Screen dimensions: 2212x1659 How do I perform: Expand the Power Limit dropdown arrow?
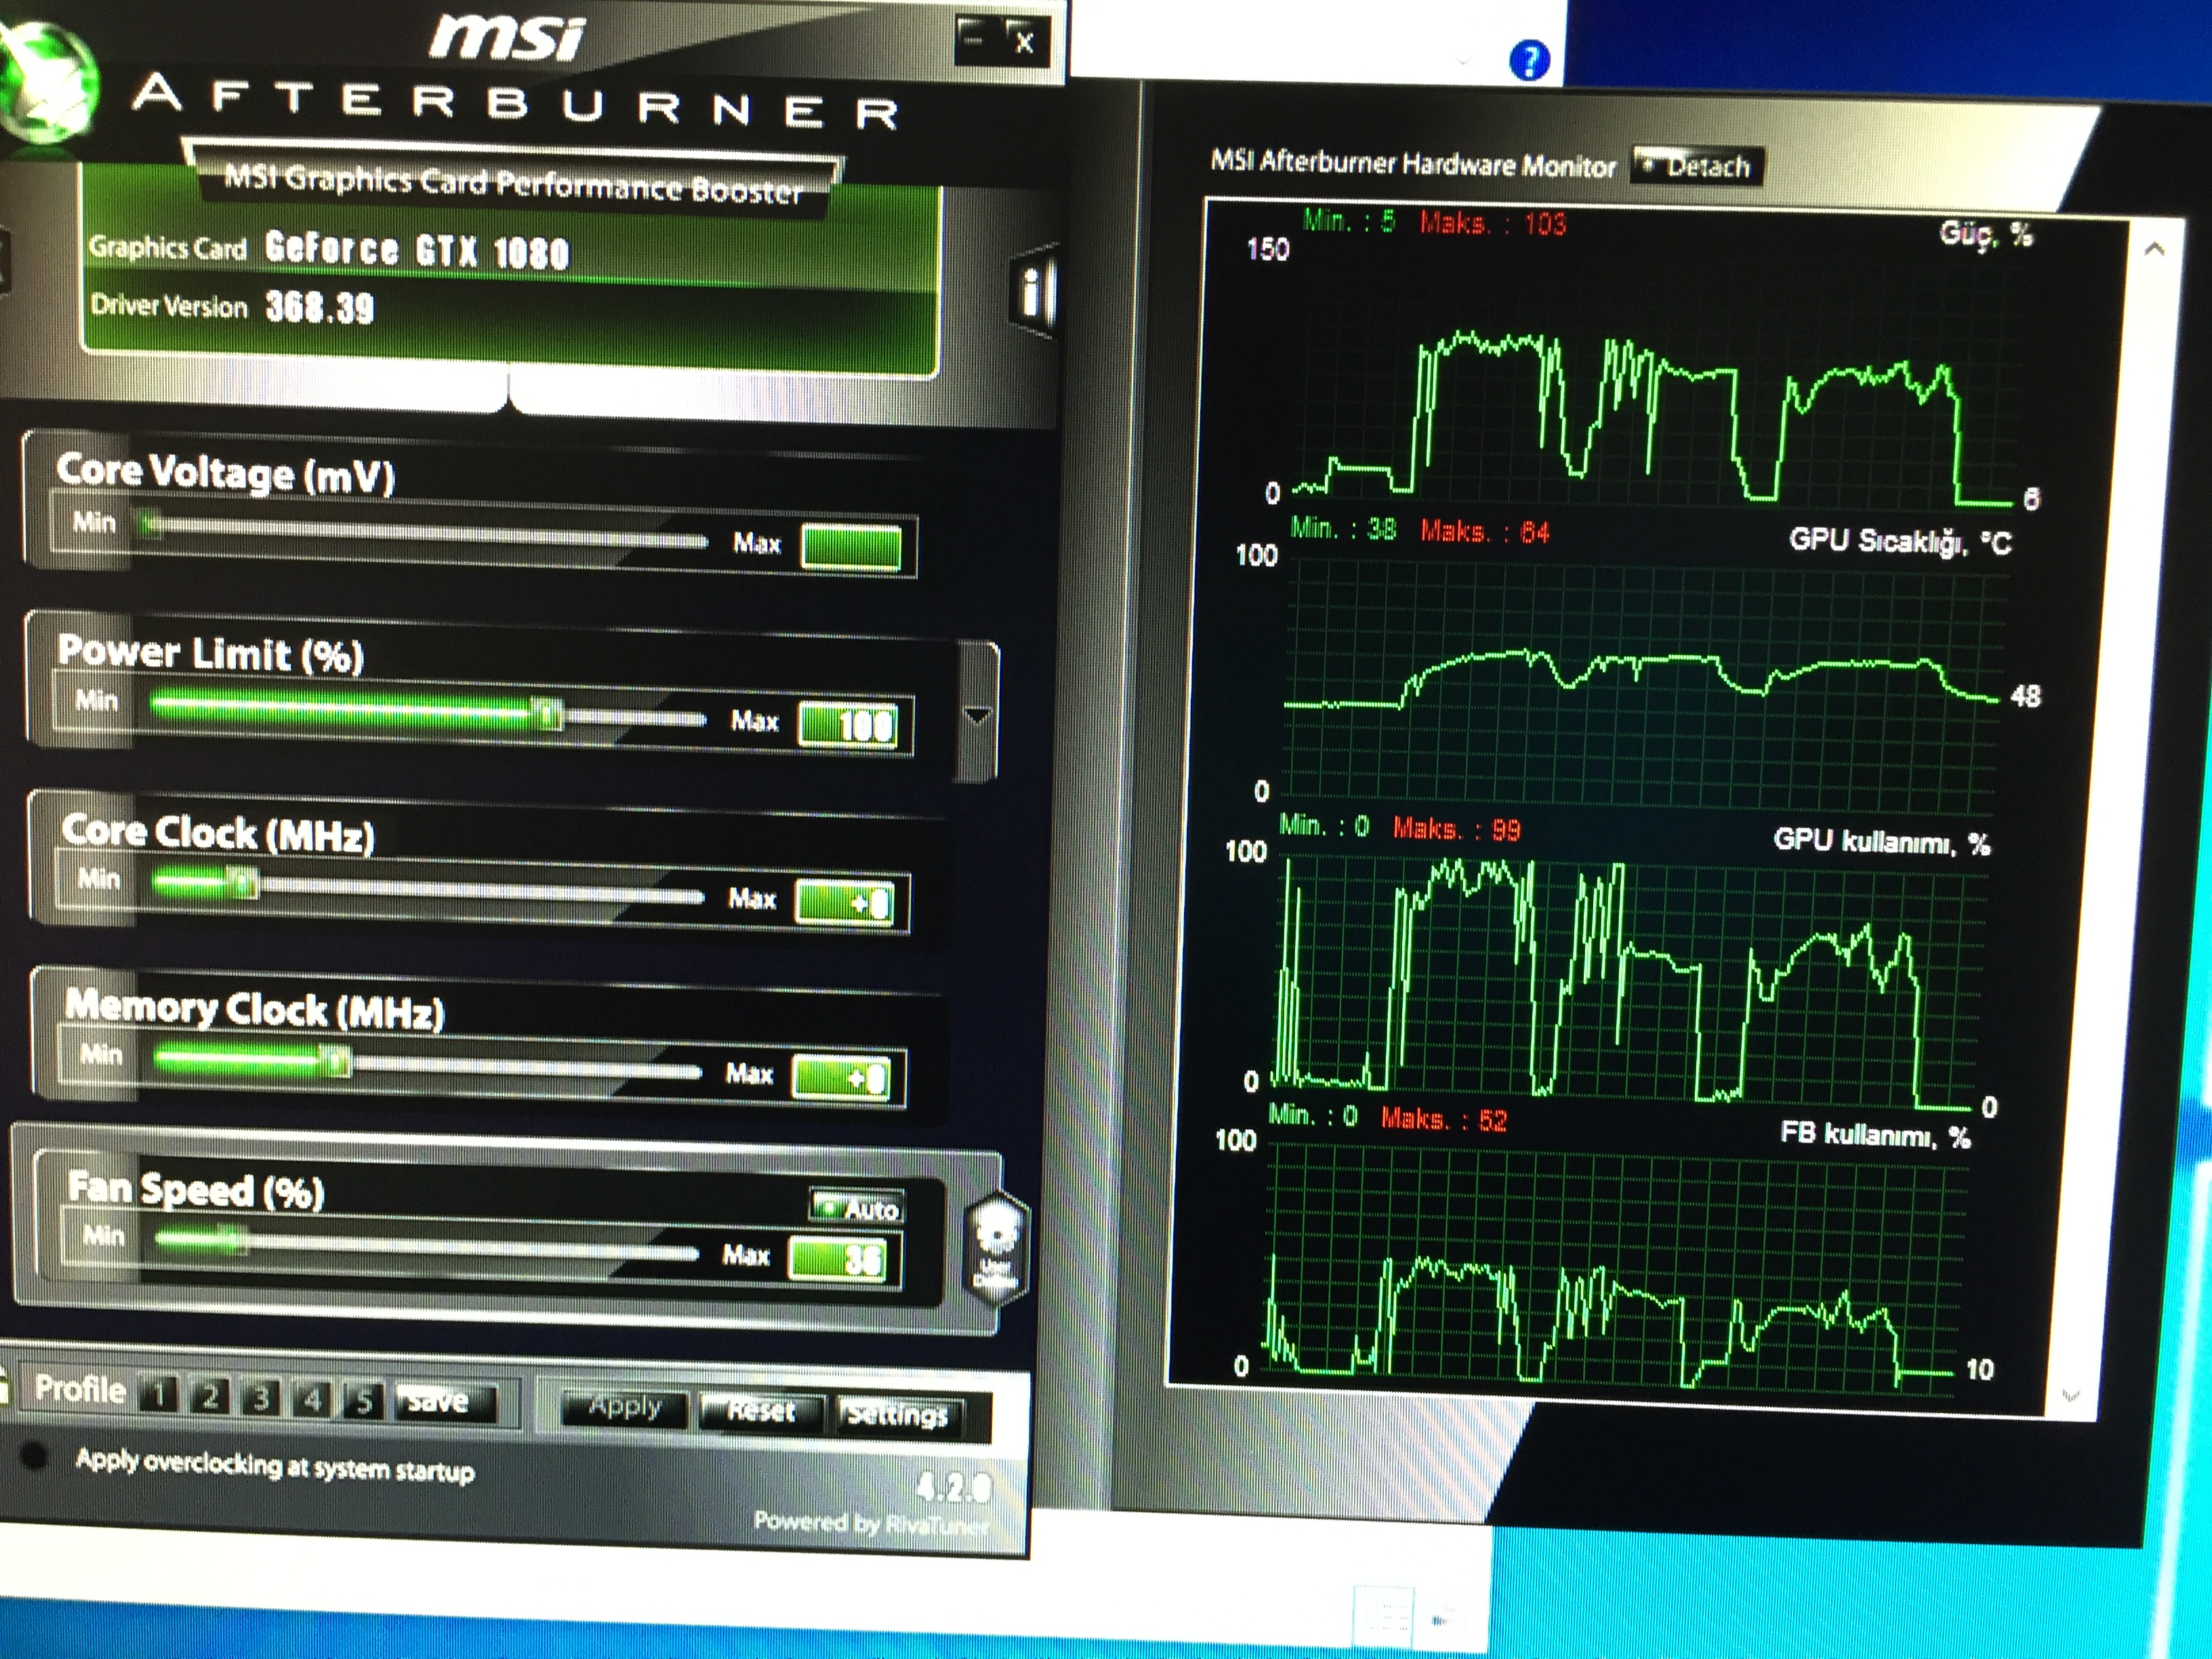977,714
